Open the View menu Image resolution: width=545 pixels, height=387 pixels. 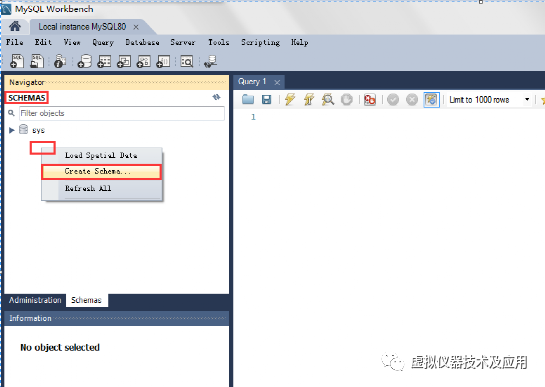[72, 42]
